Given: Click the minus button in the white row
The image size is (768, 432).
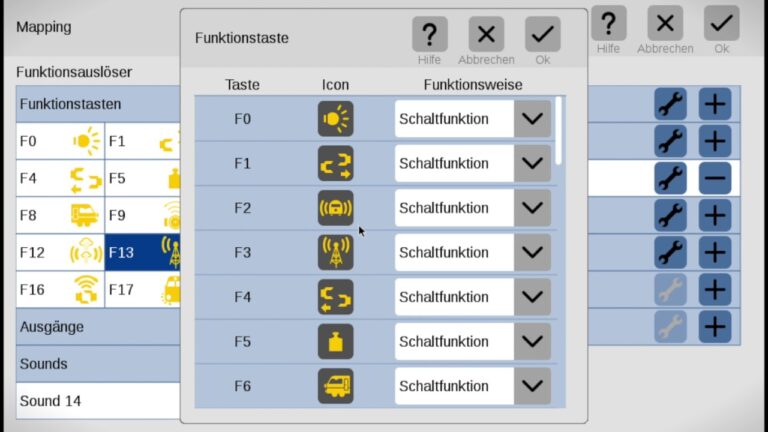Looking at the screenshot, I should click(715, 178).
